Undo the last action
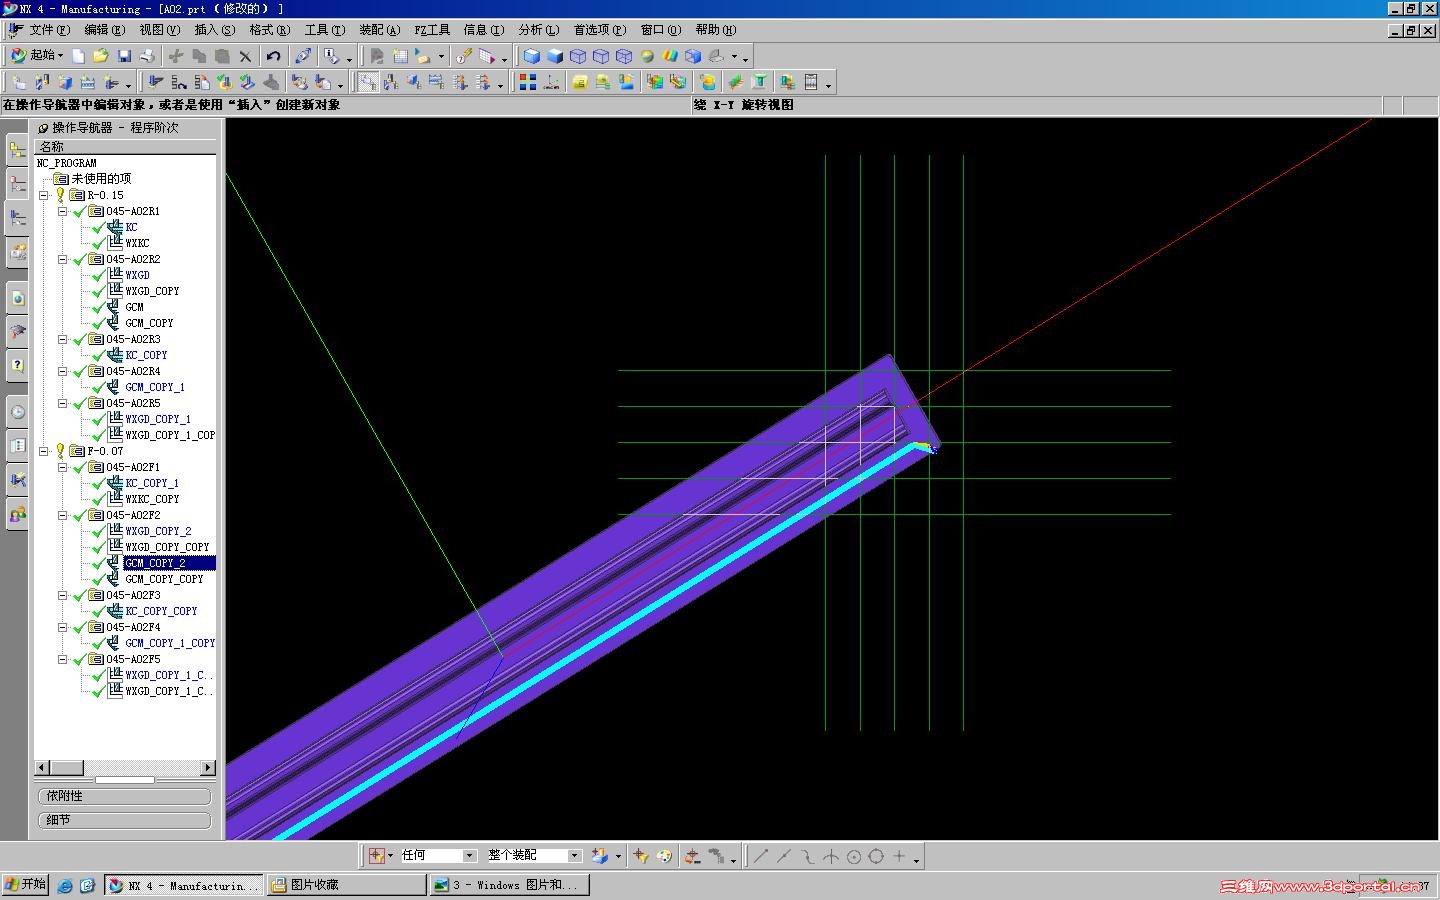This screenshot has height=900, width=1440. click(273, 56)
